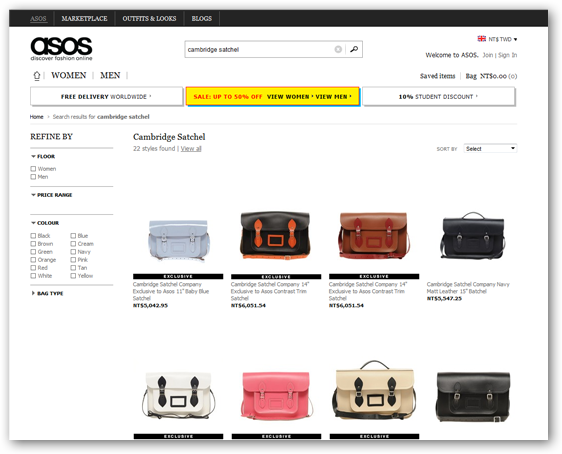Click inside the cambridge satchel search field
562x454 pixels.
[259, 49]
